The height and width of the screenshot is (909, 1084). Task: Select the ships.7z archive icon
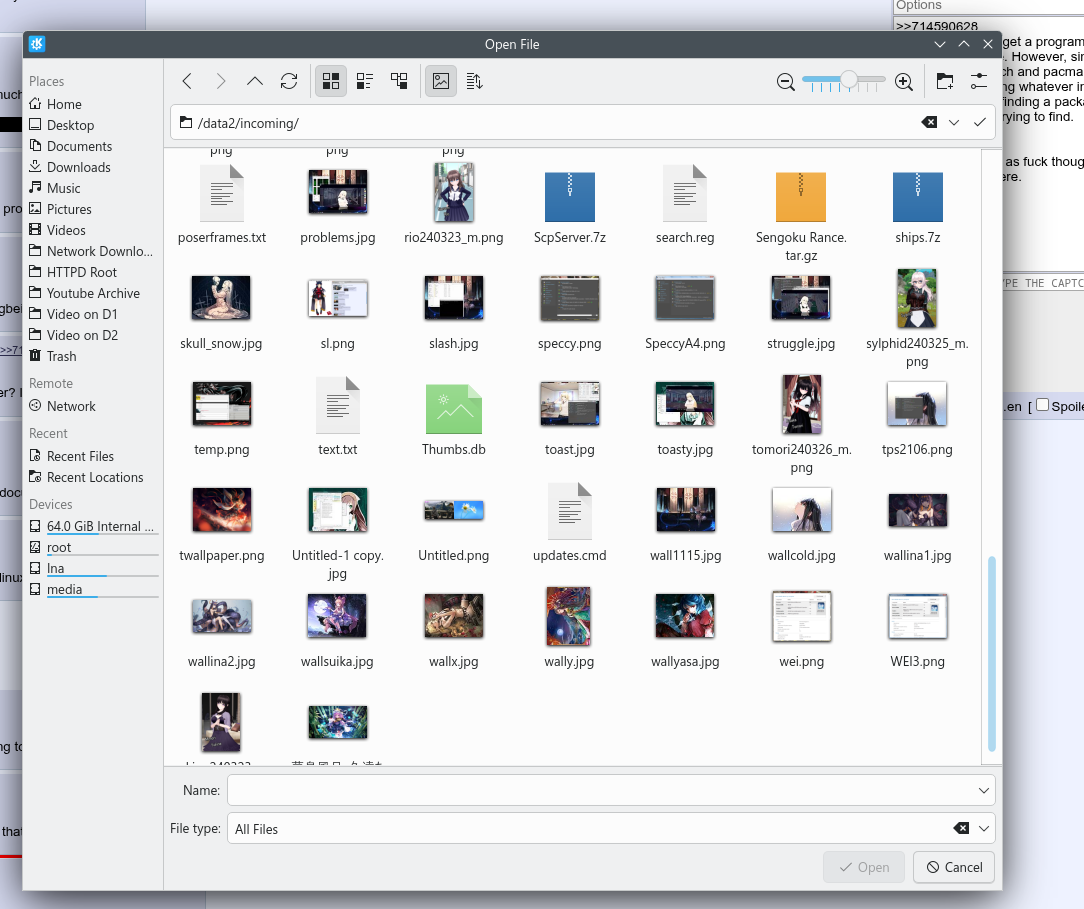(x=917, y=197)
